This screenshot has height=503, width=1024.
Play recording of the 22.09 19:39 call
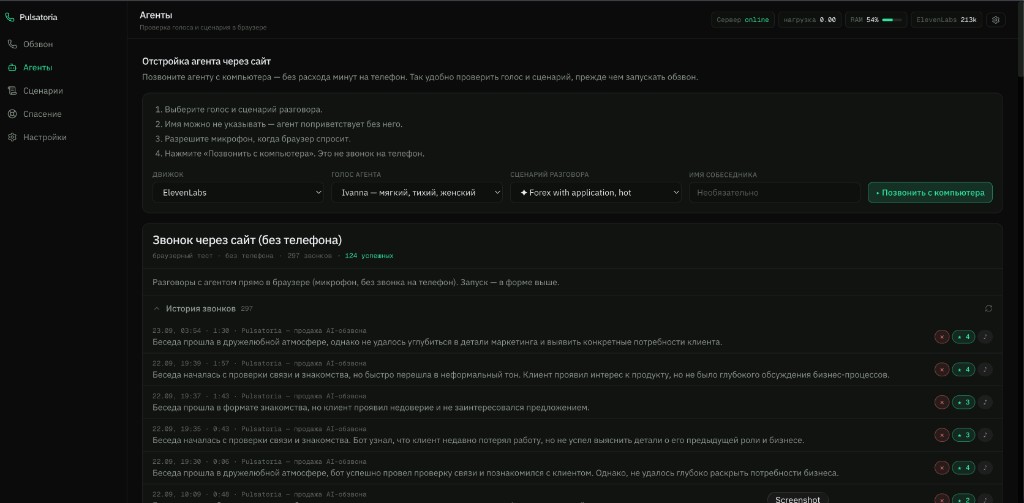[x=985, y=370]
